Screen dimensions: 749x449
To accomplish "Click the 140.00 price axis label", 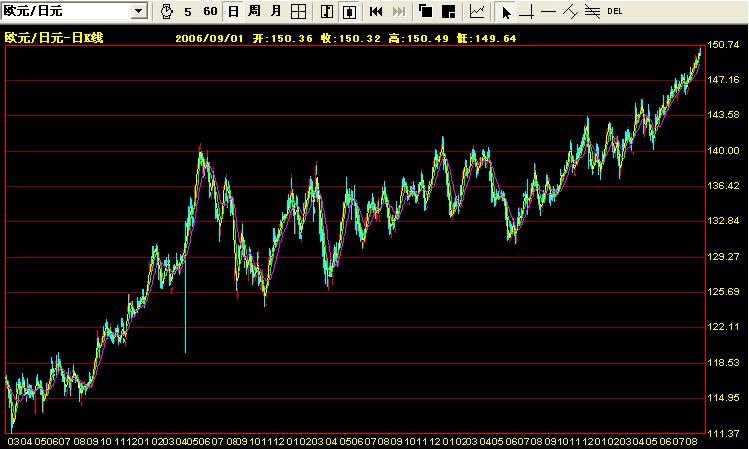I will pos(723,150).
